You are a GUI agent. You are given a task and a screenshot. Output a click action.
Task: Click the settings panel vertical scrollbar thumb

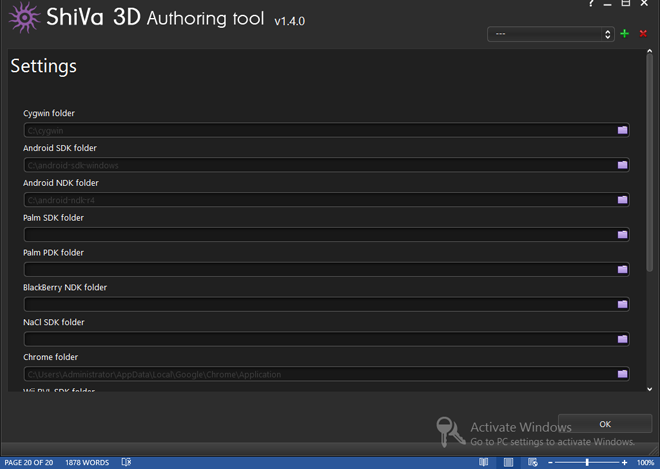click(x=649, y=163)
